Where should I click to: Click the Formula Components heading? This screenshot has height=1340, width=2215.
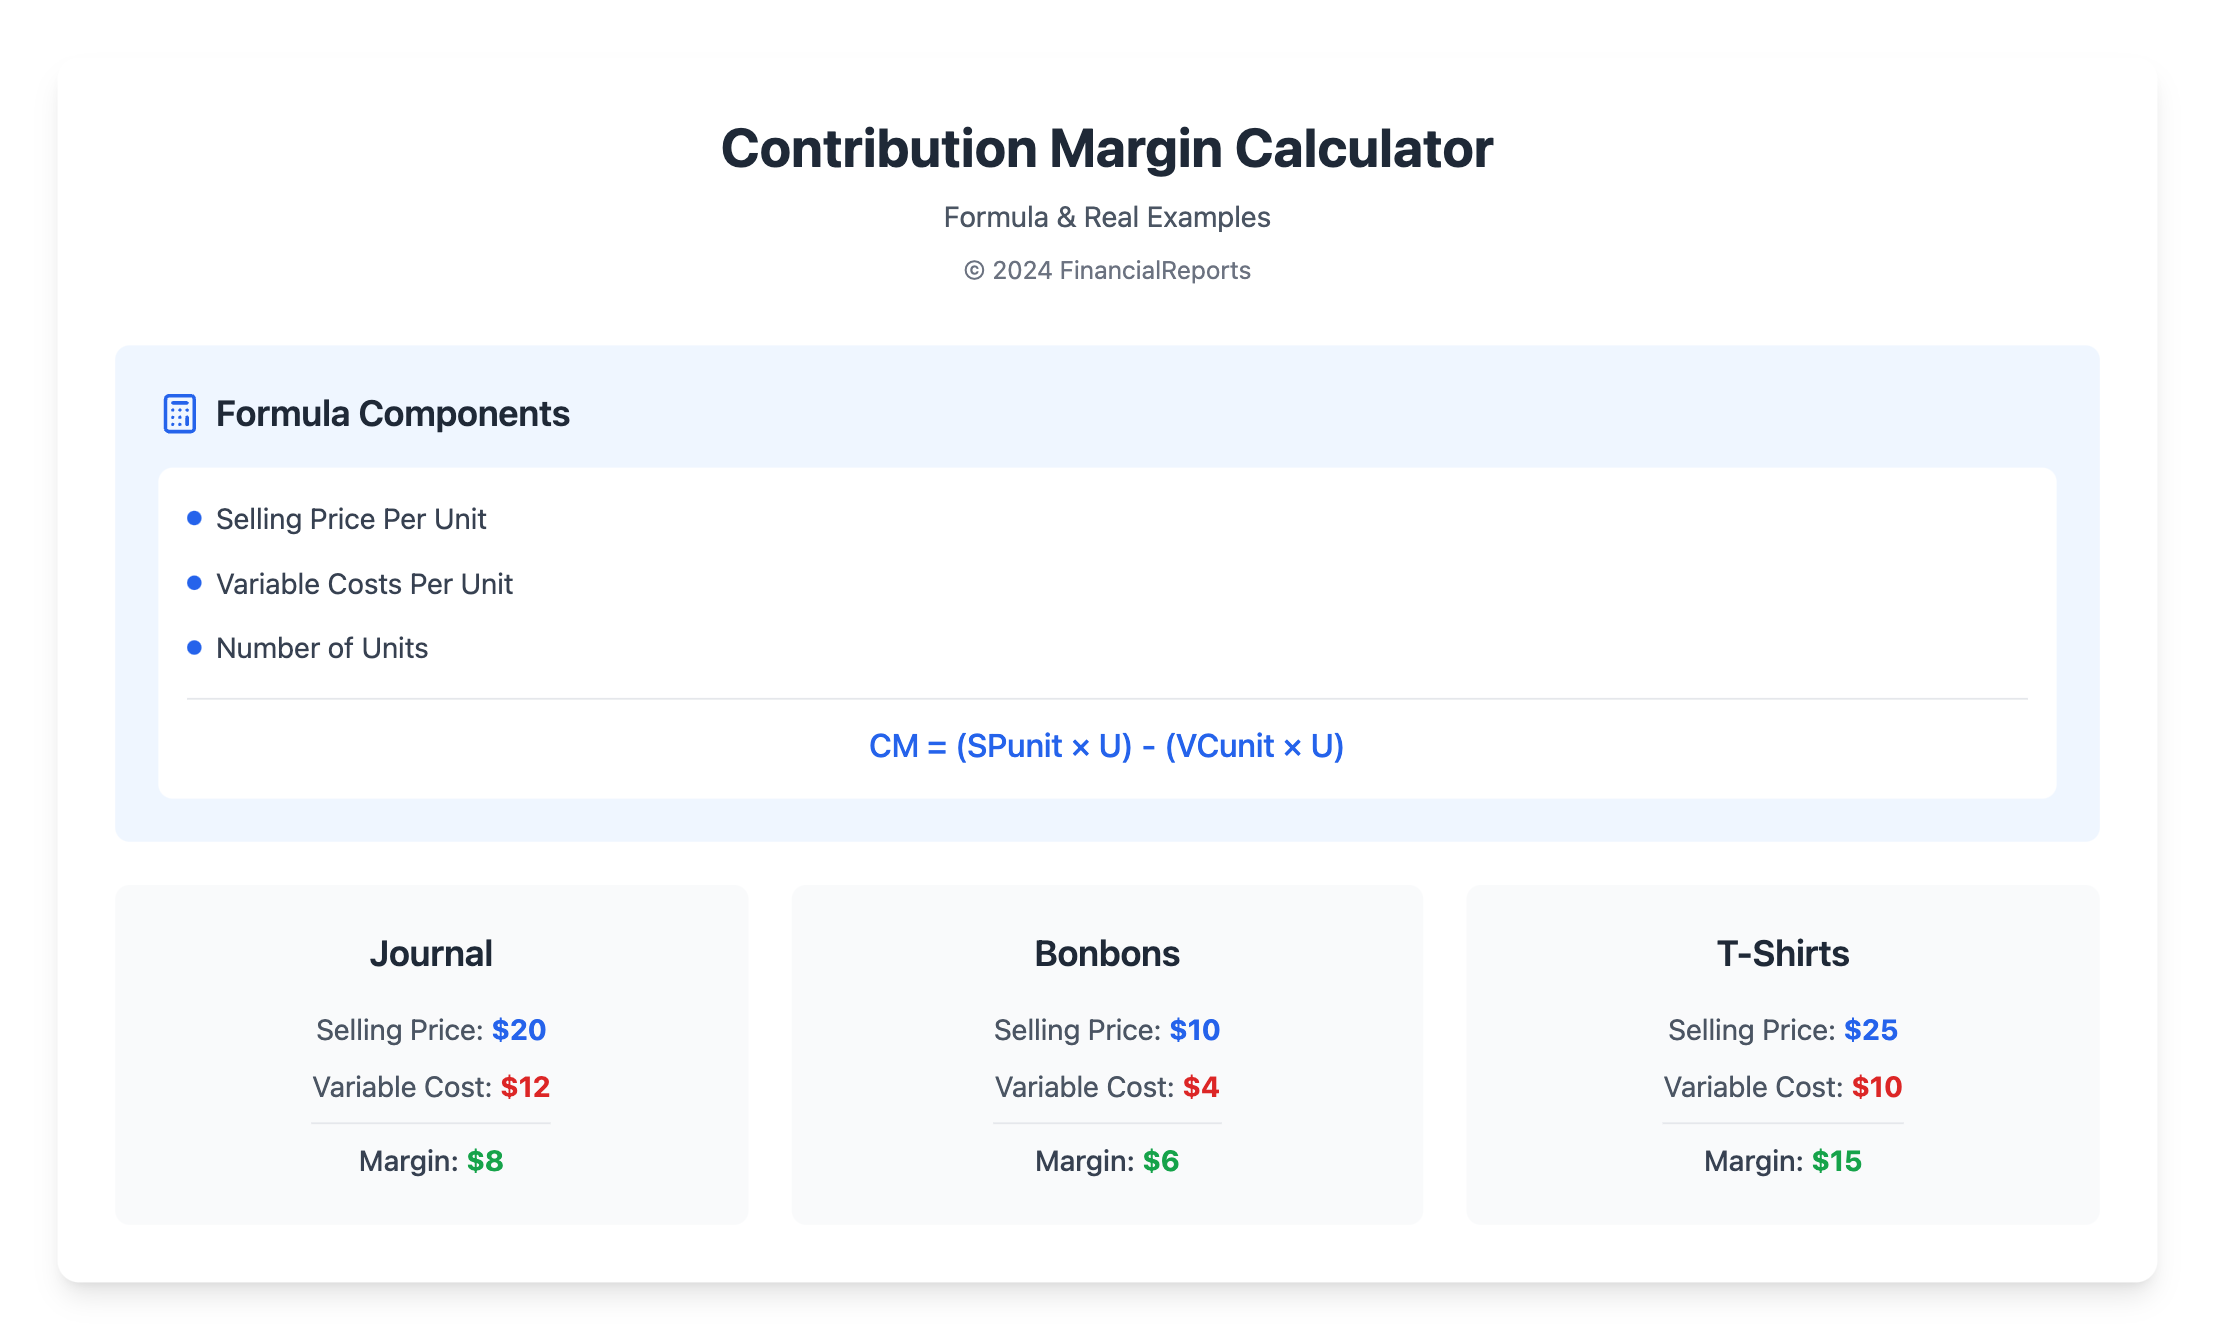click(392, 414)
